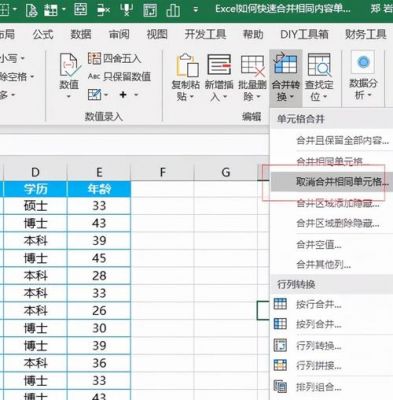Click the merge-cells quick access icon
This screenshot has height=400, width=393.
pyautogui.click(x=80, y=9)
